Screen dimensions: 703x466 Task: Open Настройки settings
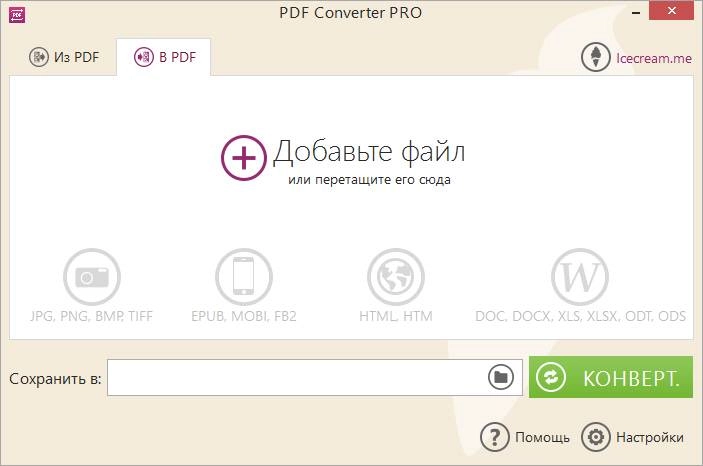pyautogui.click(x=633, y=437)
